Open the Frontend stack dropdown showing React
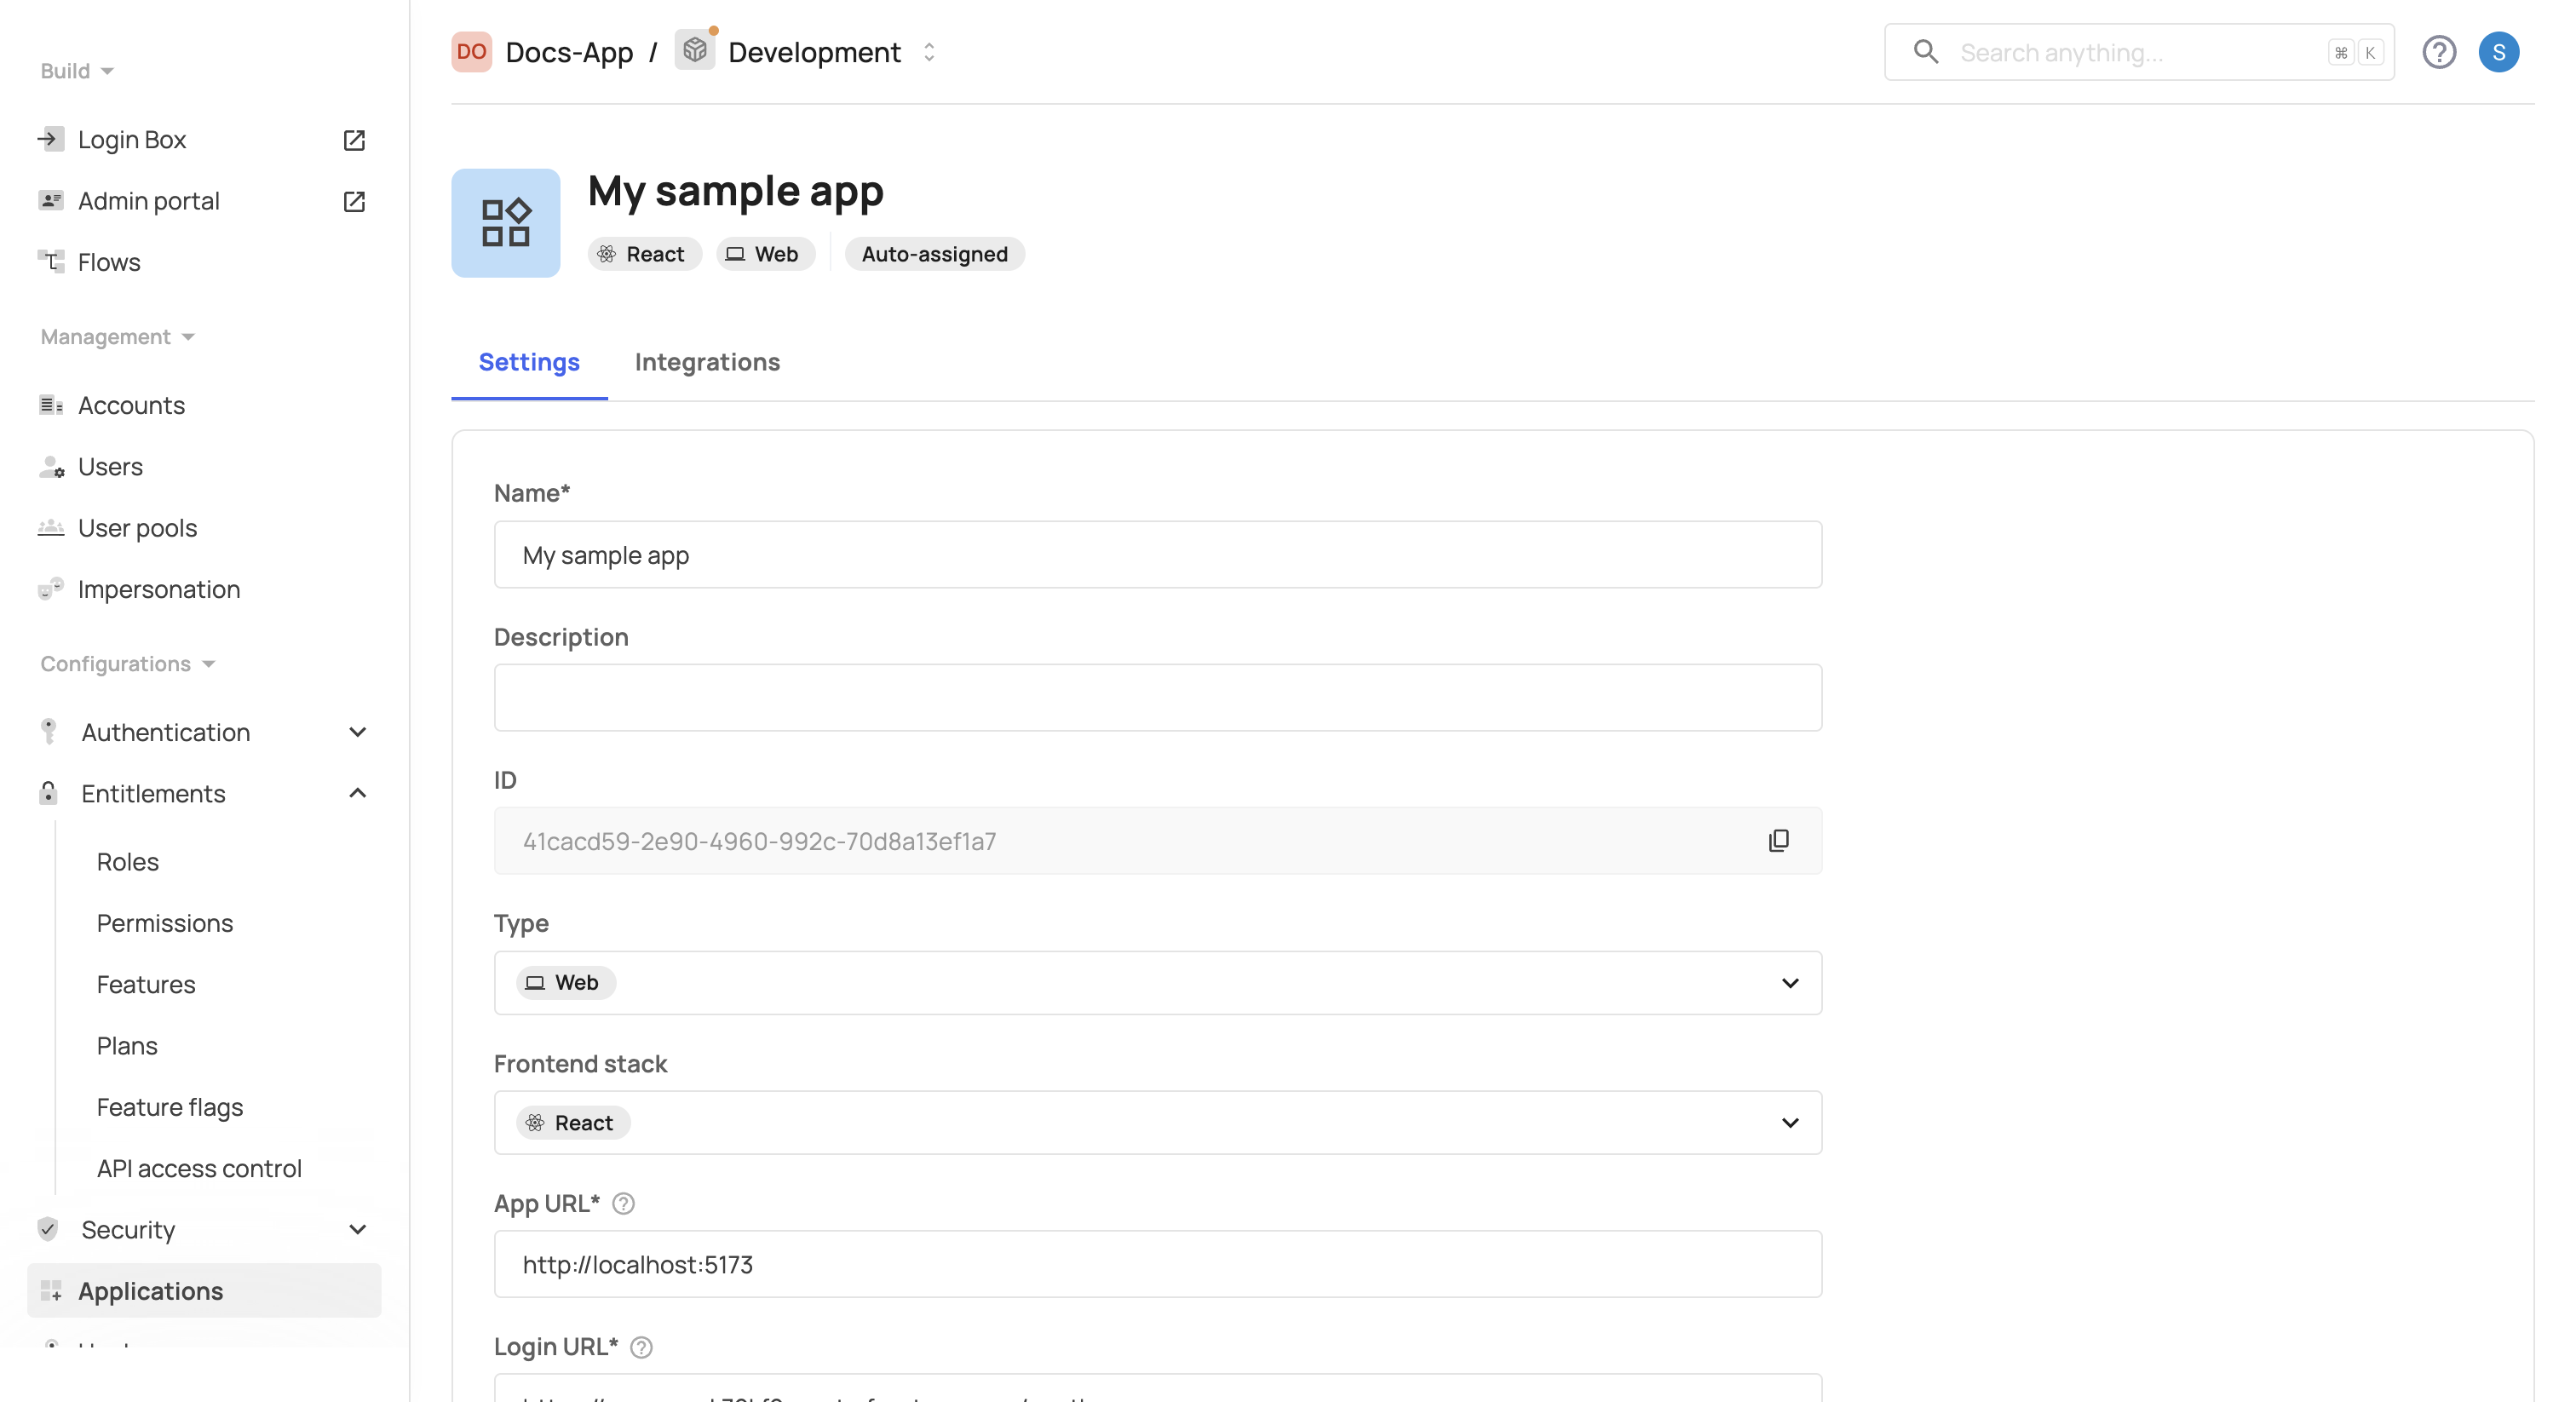2576x1402 pixels. pyautogui.click(x=1157, y=1123)
